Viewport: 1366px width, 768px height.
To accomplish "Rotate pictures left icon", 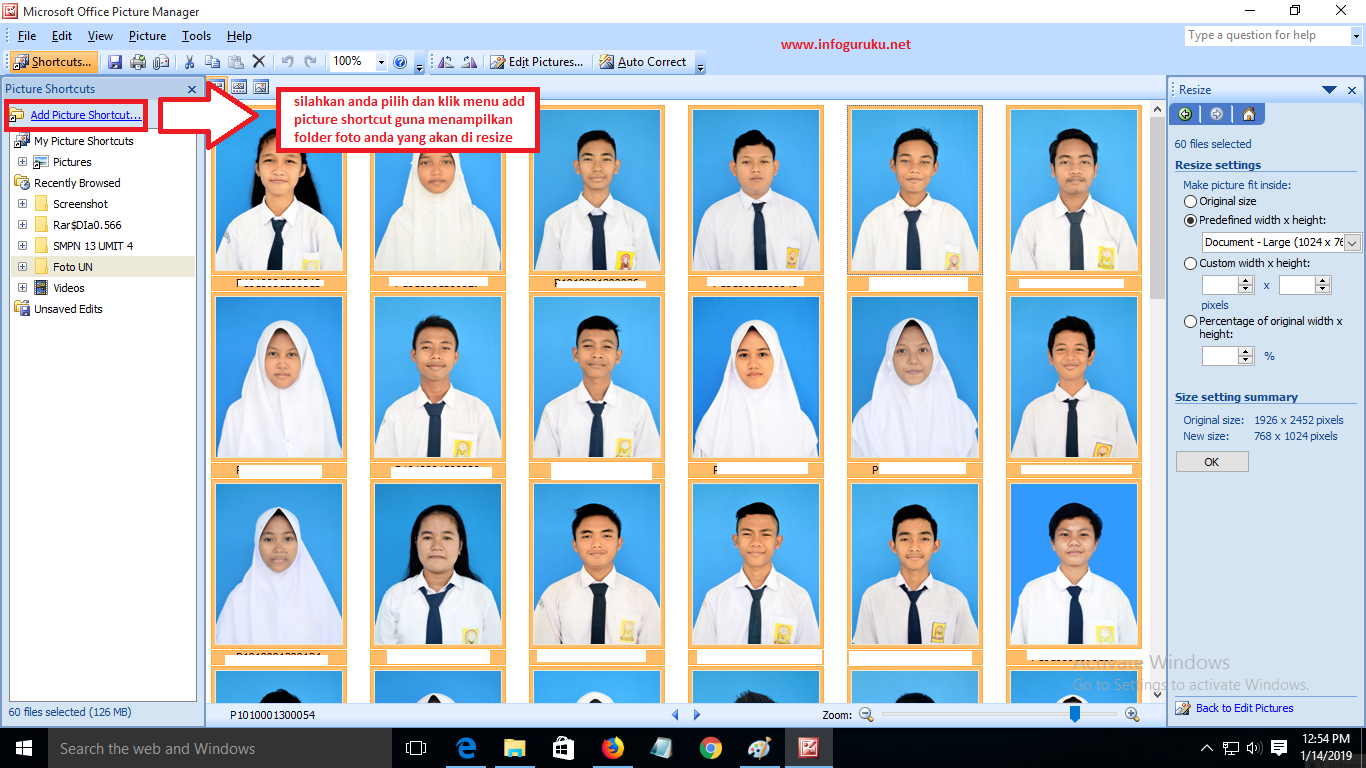I will 446,62.
